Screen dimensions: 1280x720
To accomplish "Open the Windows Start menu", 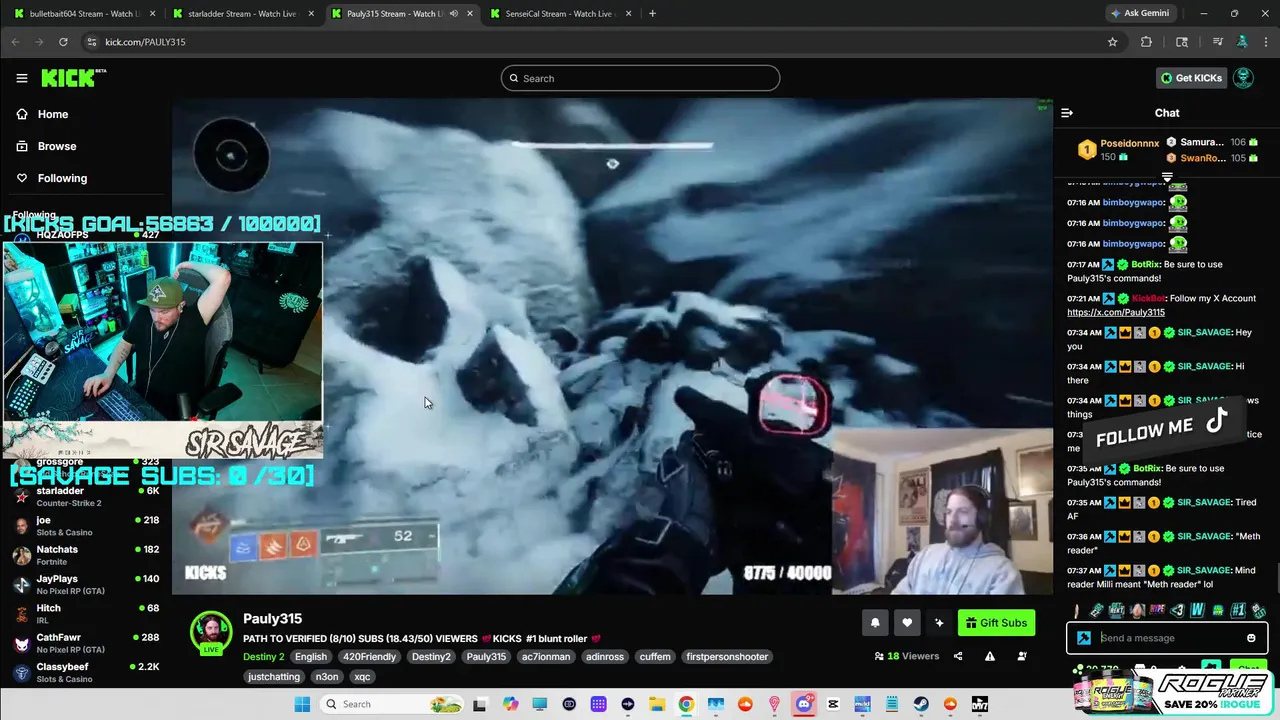I will tap(302, 704).
